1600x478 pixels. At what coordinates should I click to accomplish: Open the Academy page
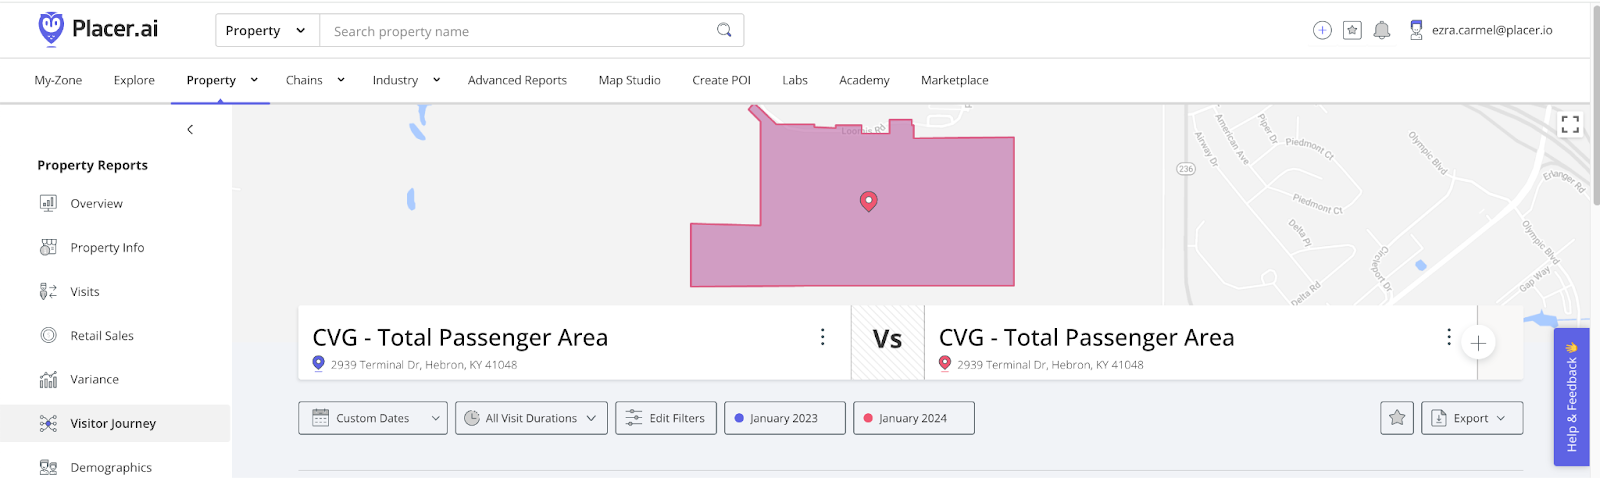click(864, 80)
